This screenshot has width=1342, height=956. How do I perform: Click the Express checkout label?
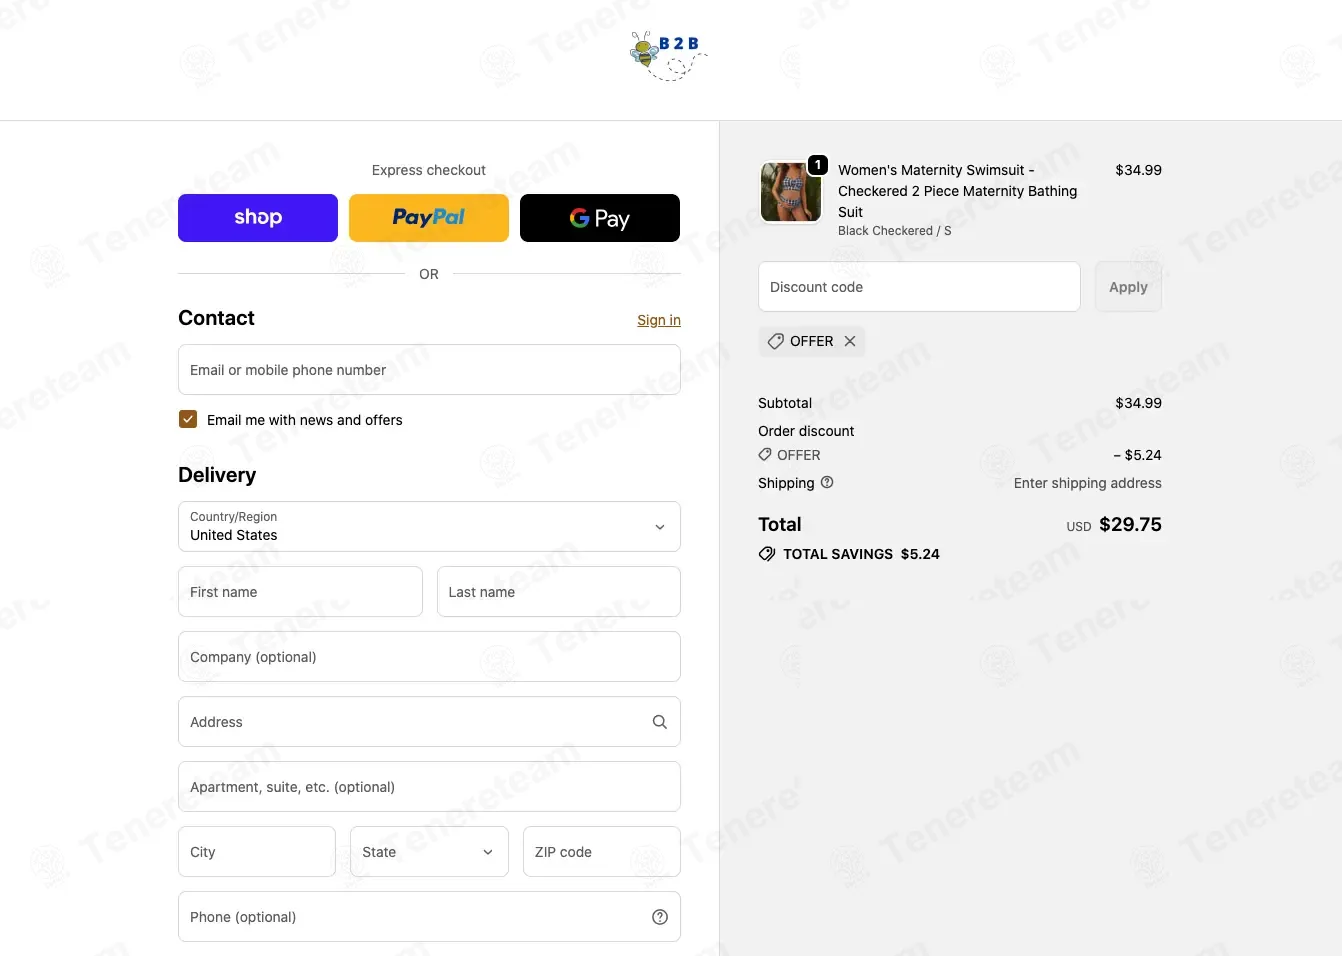(x=429, y=170)
